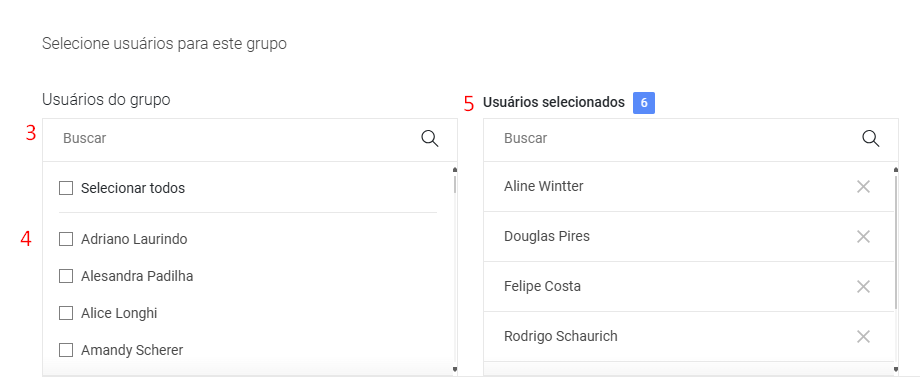Tick the Adriano Laurindo checkbox
920x387 pixels.
pos(66,239)
